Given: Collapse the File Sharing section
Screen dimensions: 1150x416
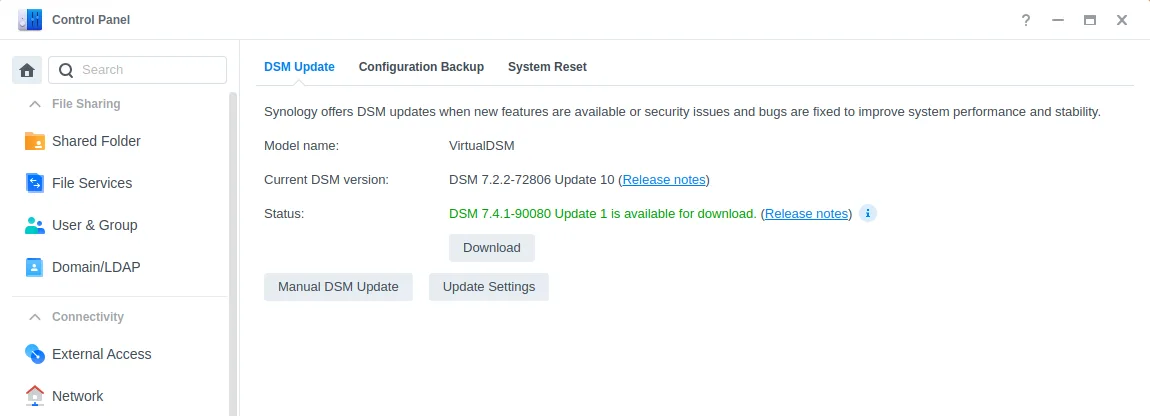Looking at the screenshot, I should pos(34,104).
